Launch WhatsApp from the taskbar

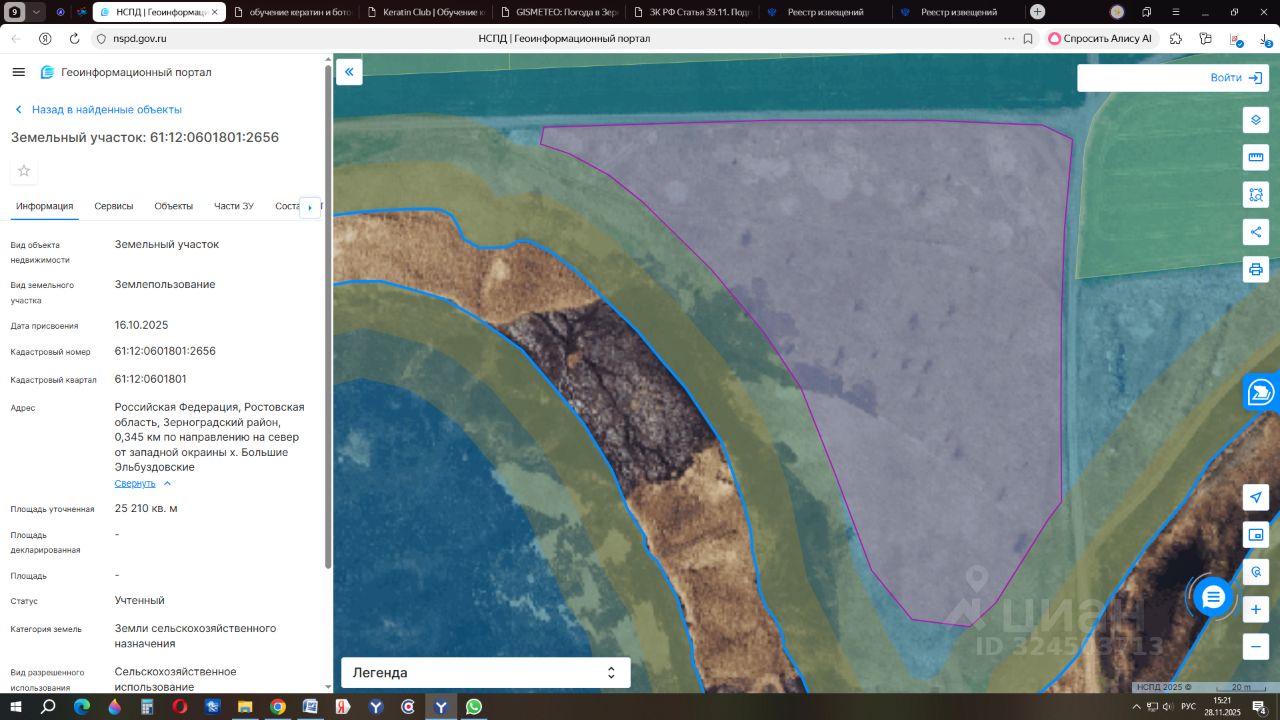pos(473,707)
